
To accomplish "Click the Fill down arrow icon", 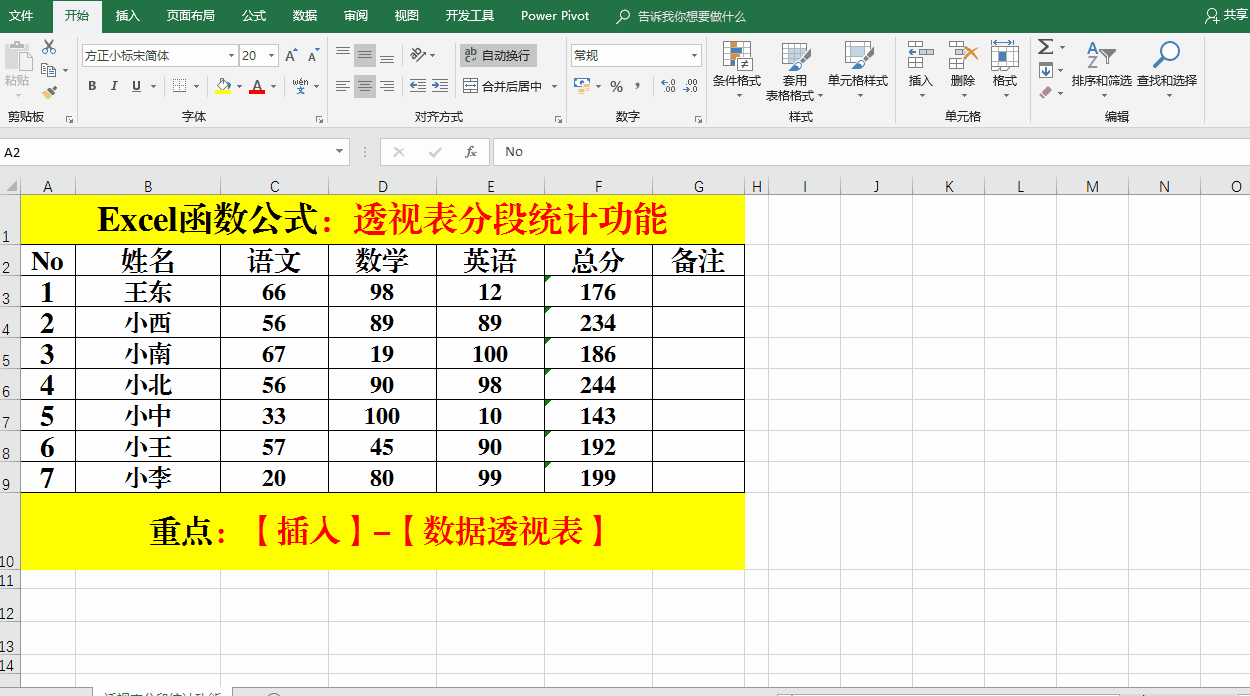I will [1045, 70].
